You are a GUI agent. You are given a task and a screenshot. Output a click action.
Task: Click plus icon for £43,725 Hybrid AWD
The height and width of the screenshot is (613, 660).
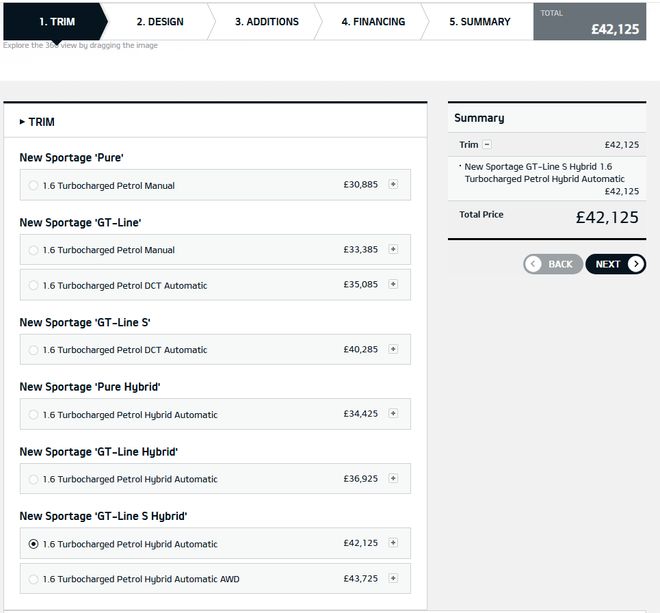[x=393, y=578]
